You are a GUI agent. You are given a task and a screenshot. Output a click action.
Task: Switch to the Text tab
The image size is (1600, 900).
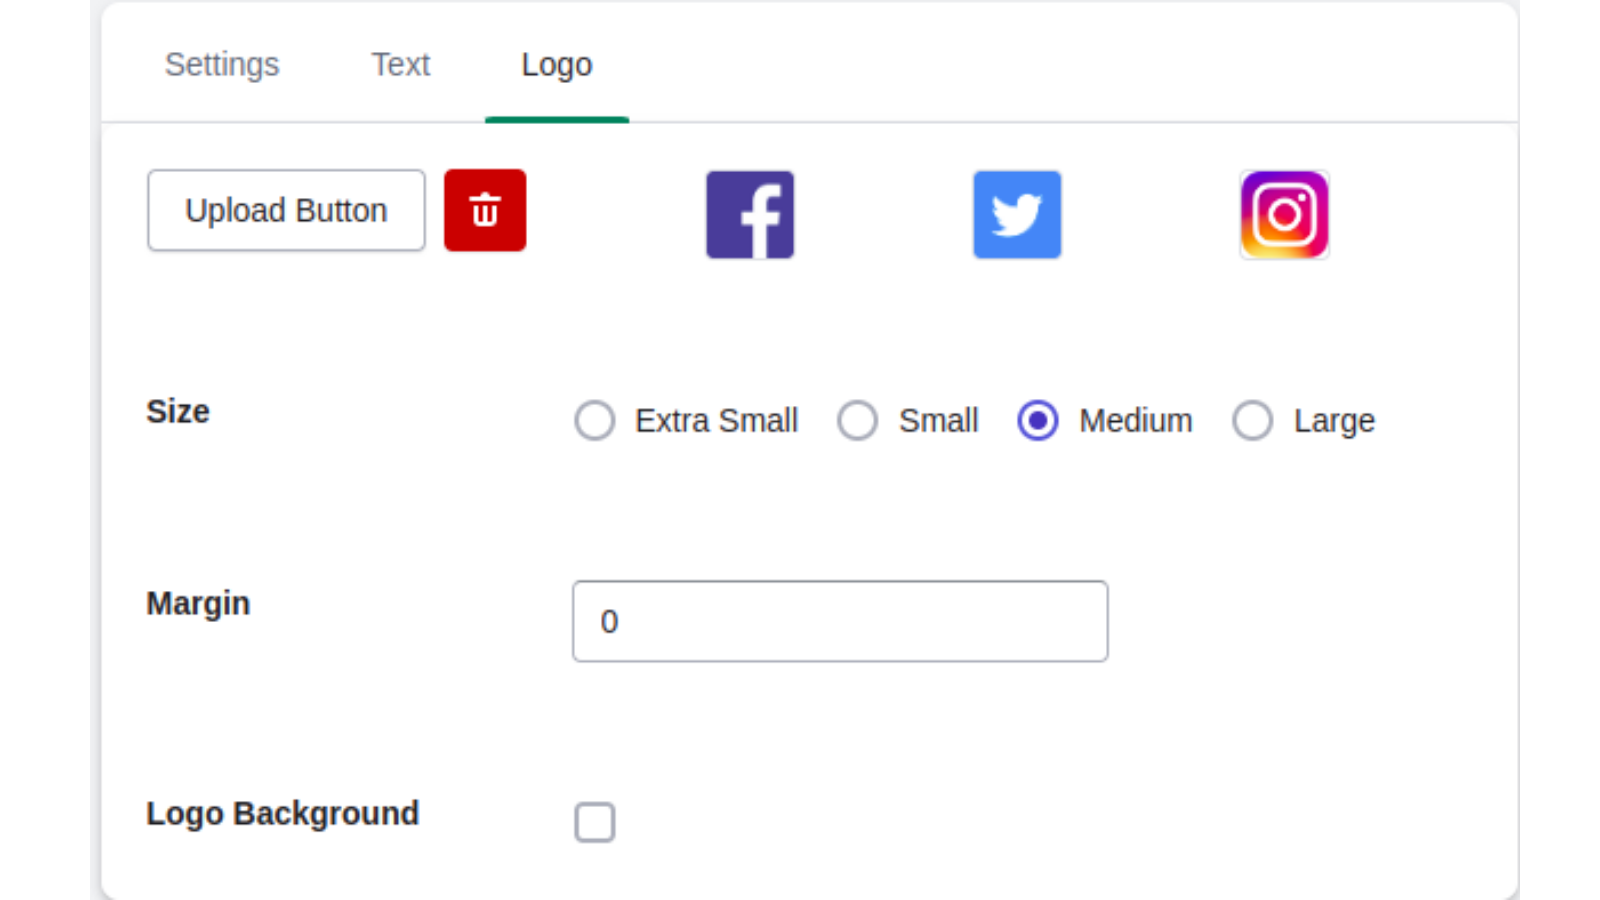(401, 64)
